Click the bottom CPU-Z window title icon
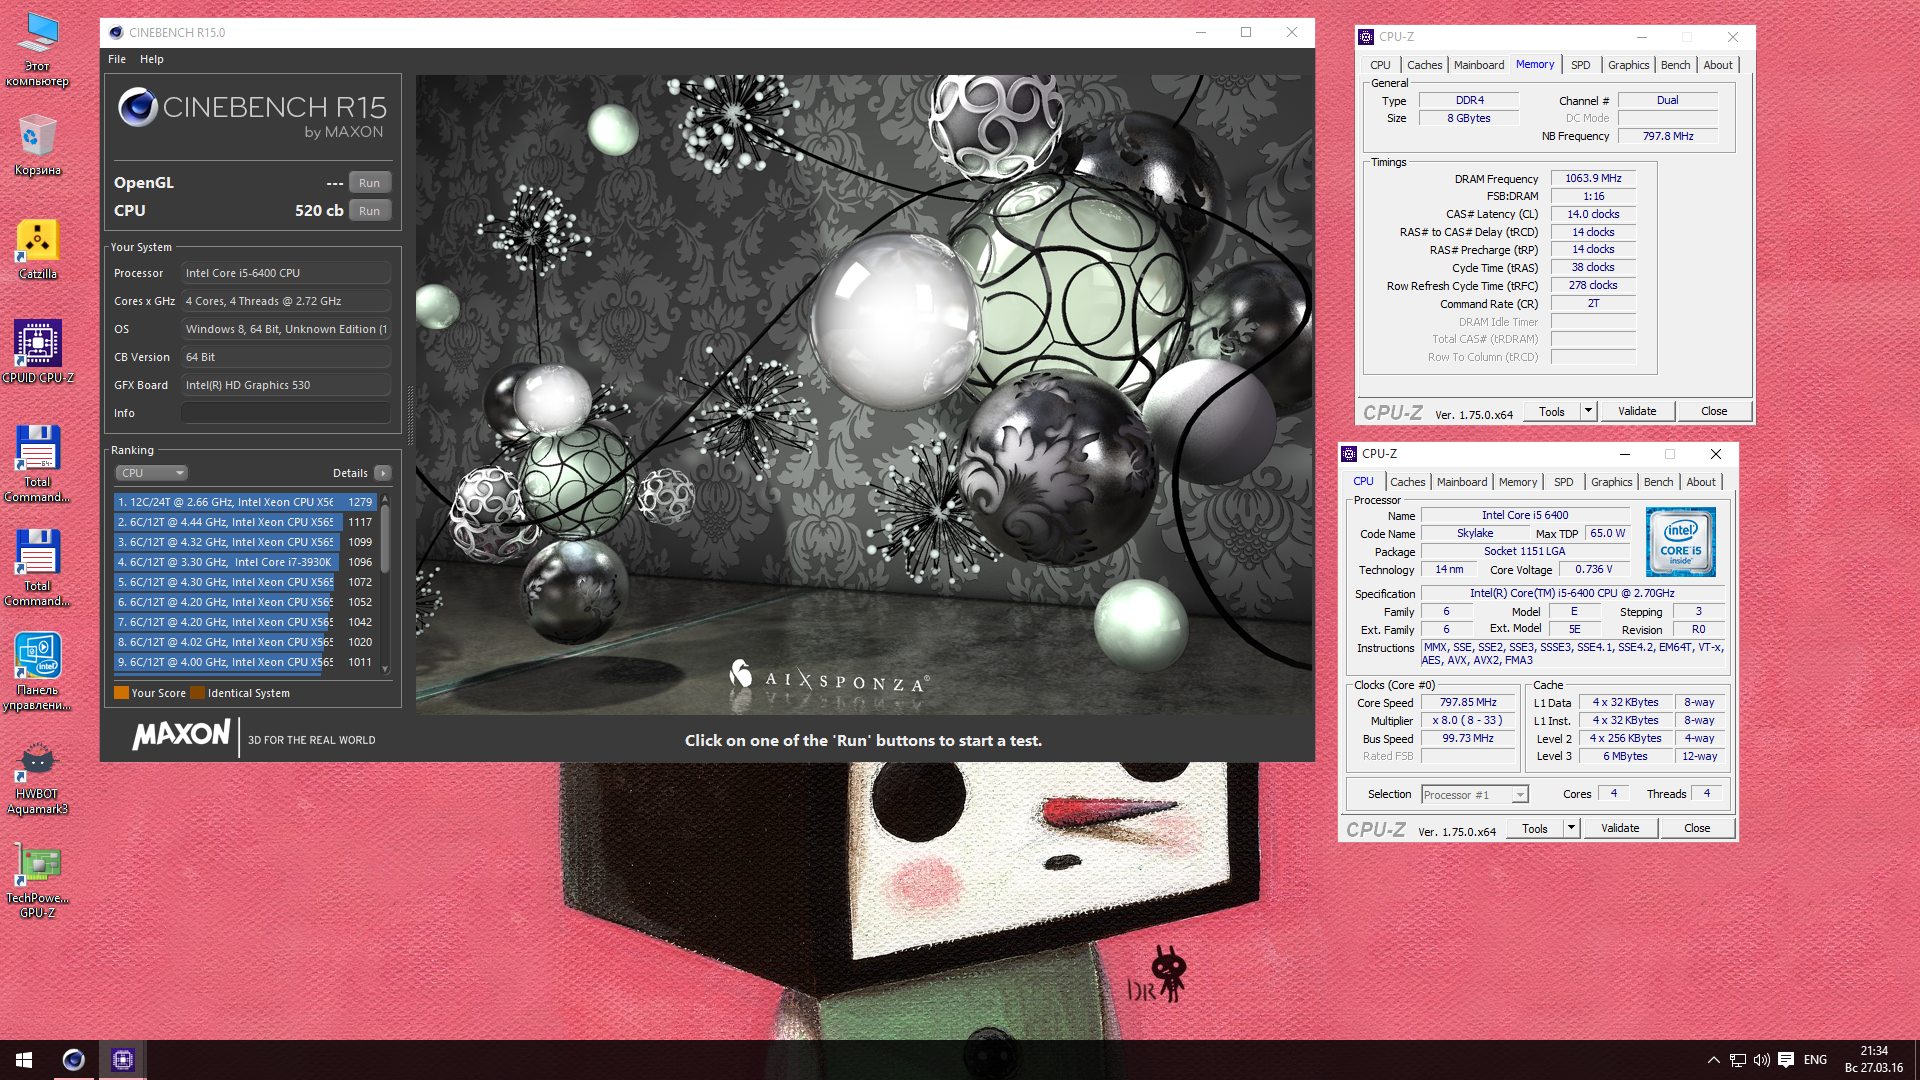1920x1080 pixels. (x=1349, y=454)
